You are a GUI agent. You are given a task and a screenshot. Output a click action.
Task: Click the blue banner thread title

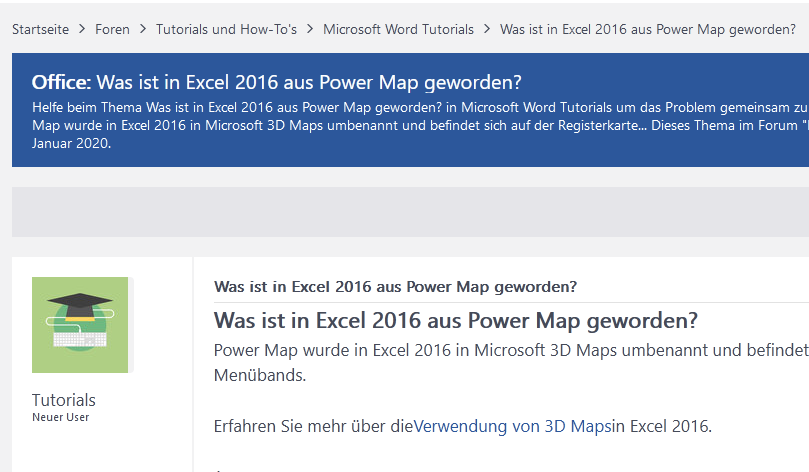277,83
